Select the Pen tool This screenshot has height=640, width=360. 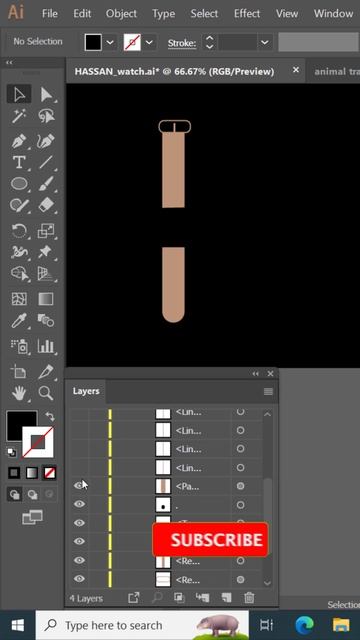19,141
